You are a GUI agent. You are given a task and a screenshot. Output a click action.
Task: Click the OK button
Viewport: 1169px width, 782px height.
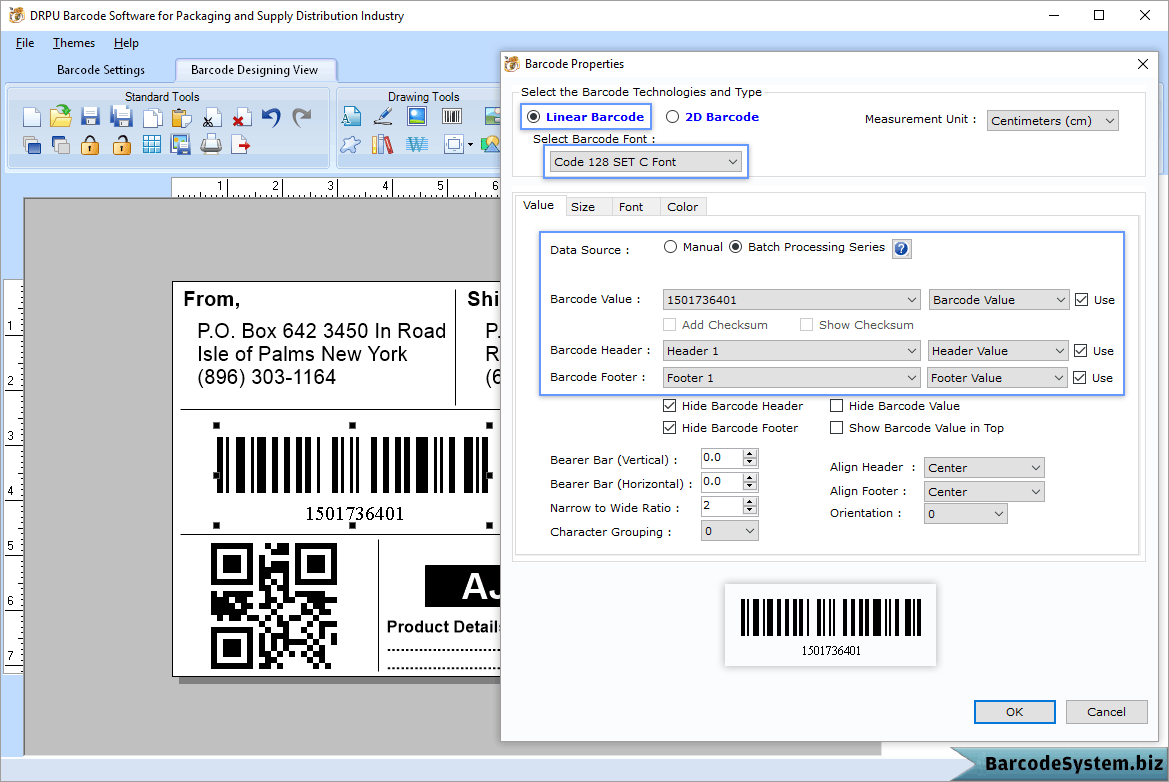pyautogui.click(x=1015, y=712)
